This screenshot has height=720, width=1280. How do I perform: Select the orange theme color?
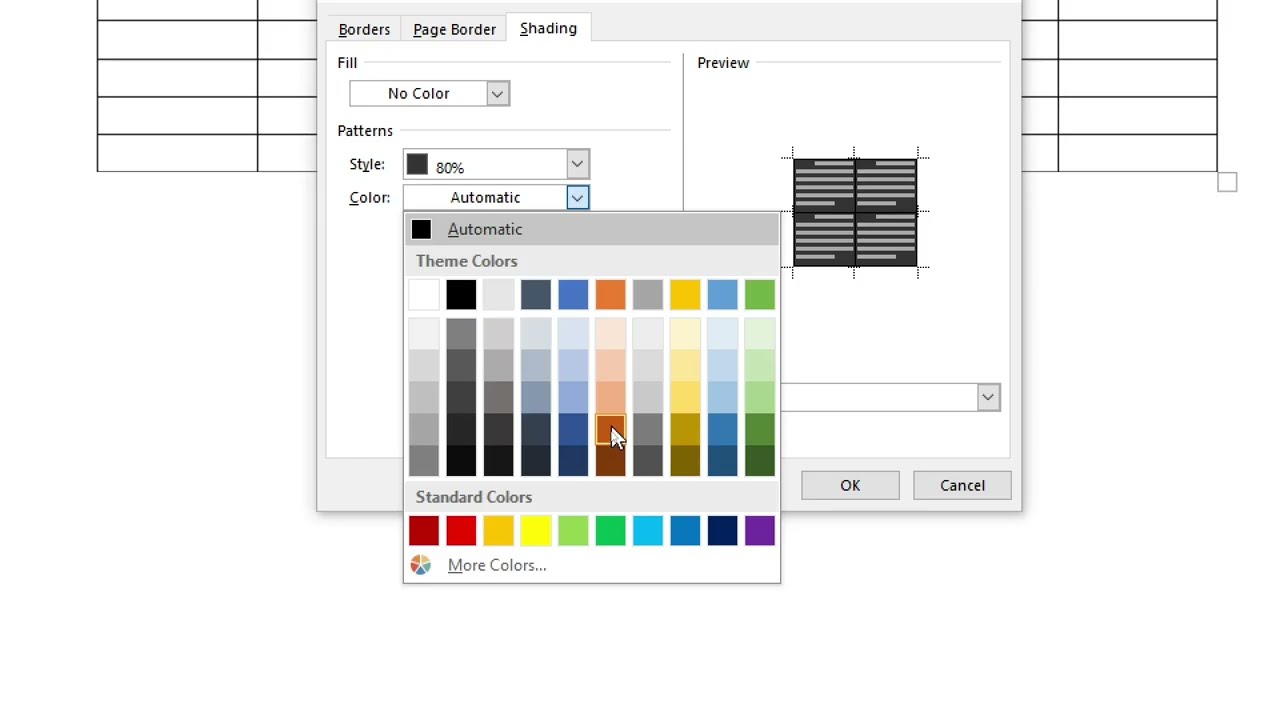point(610,293)
